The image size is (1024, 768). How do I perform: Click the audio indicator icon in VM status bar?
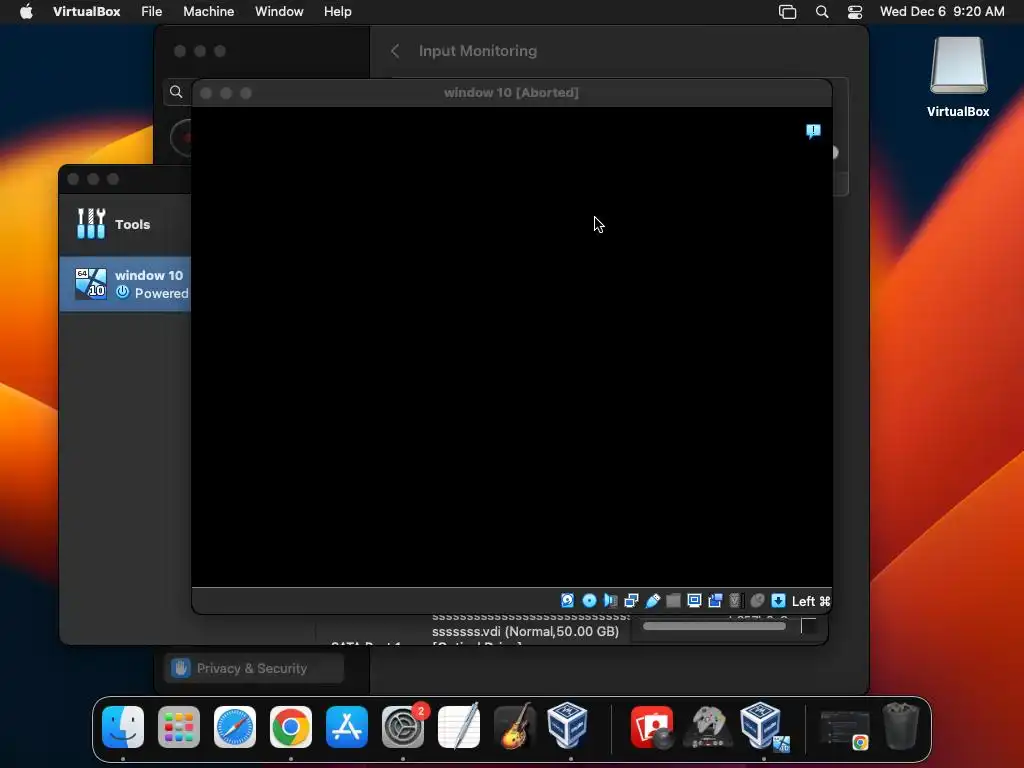coord(611,601)
